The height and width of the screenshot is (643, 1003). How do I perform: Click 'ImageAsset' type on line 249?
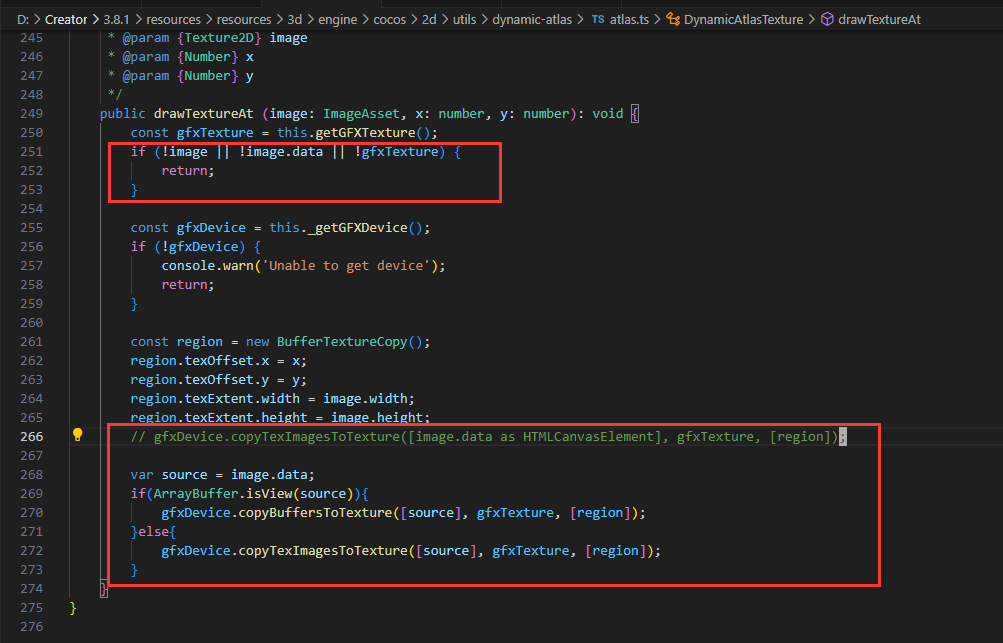coord(361,113)
